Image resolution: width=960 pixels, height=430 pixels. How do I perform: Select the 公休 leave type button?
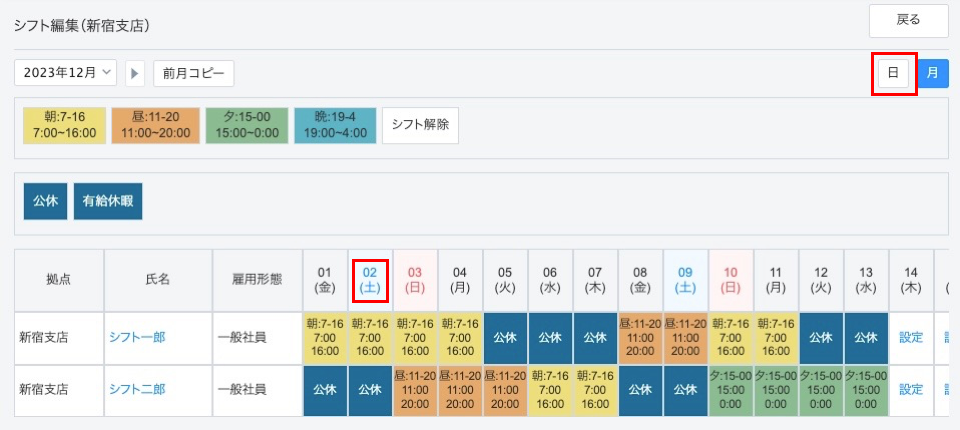click(x=45, y=201)
